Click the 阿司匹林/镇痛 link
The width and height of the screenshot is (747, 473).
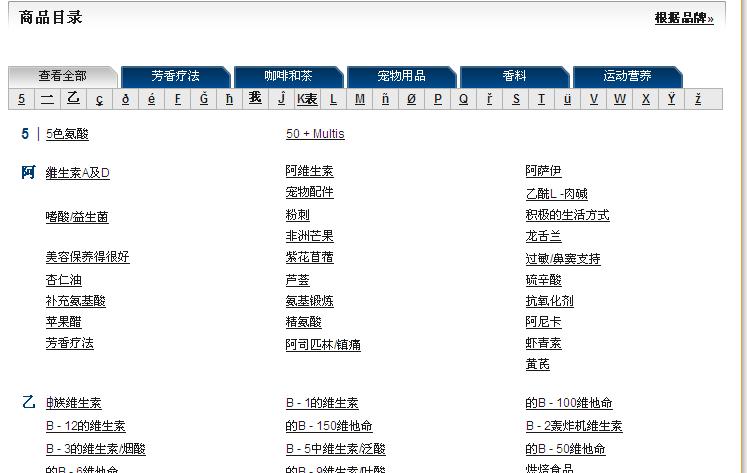point(322,345)
